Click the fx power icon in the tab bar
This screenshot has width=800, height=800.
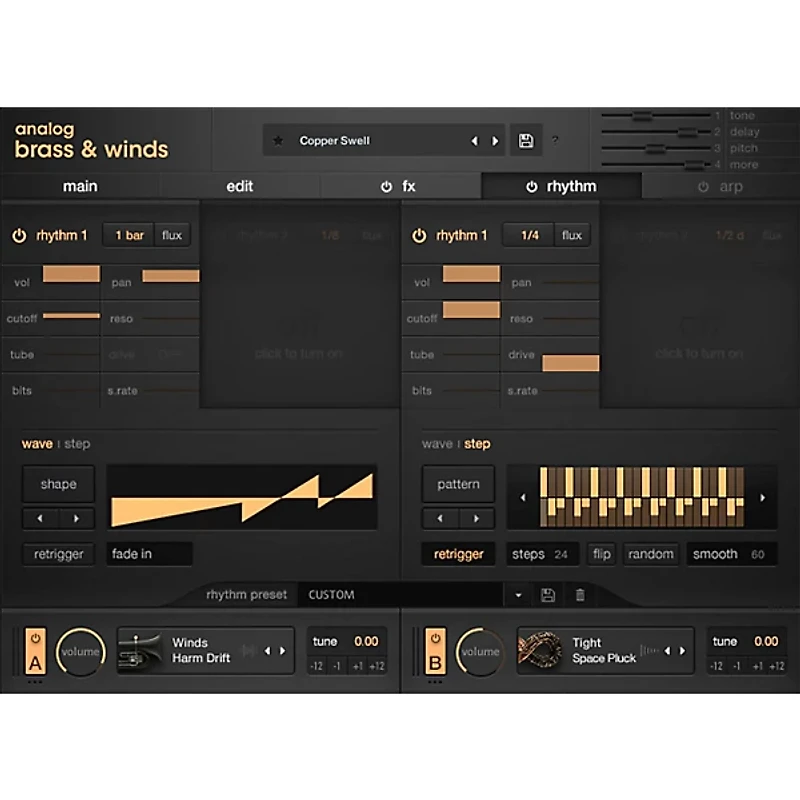[387, 186]
